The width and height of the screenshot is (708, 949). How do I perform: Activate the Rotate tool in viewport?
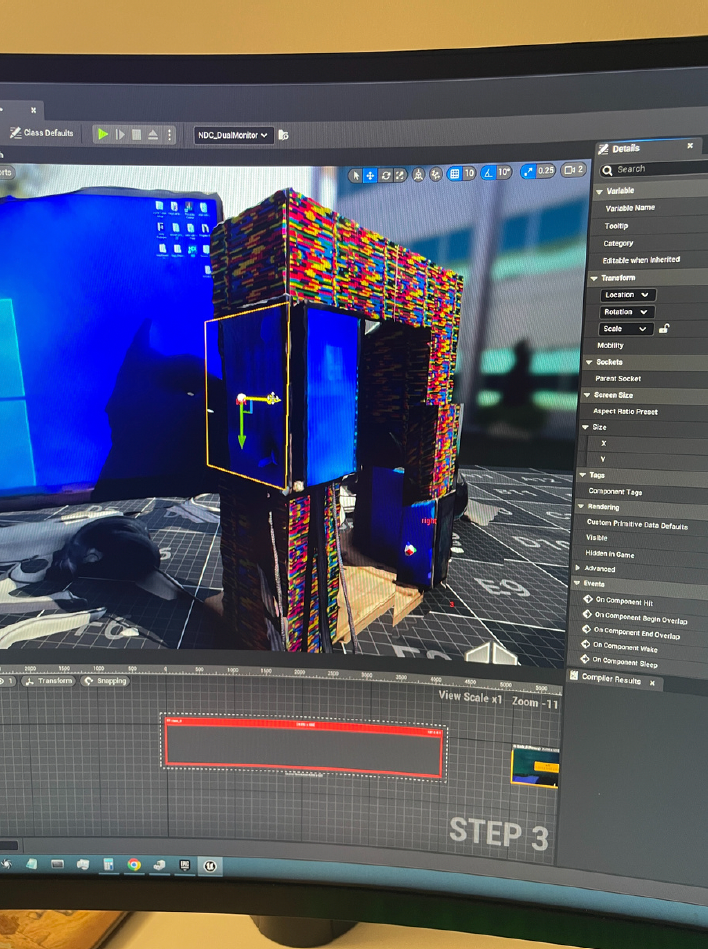point(385,176)
